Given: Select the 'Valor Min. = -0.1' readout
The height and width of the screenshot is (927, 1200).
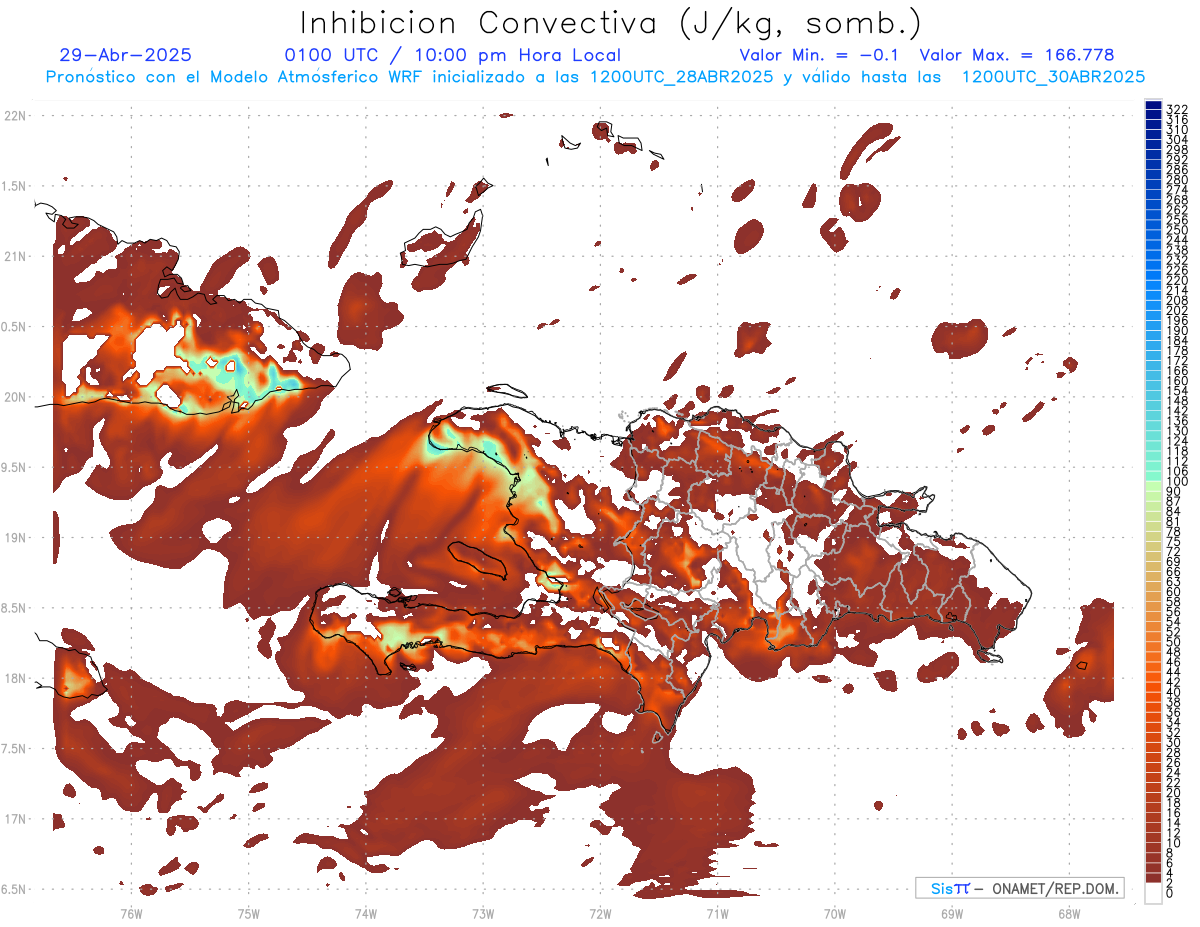Looking at the screenshot, I should 821,56.
